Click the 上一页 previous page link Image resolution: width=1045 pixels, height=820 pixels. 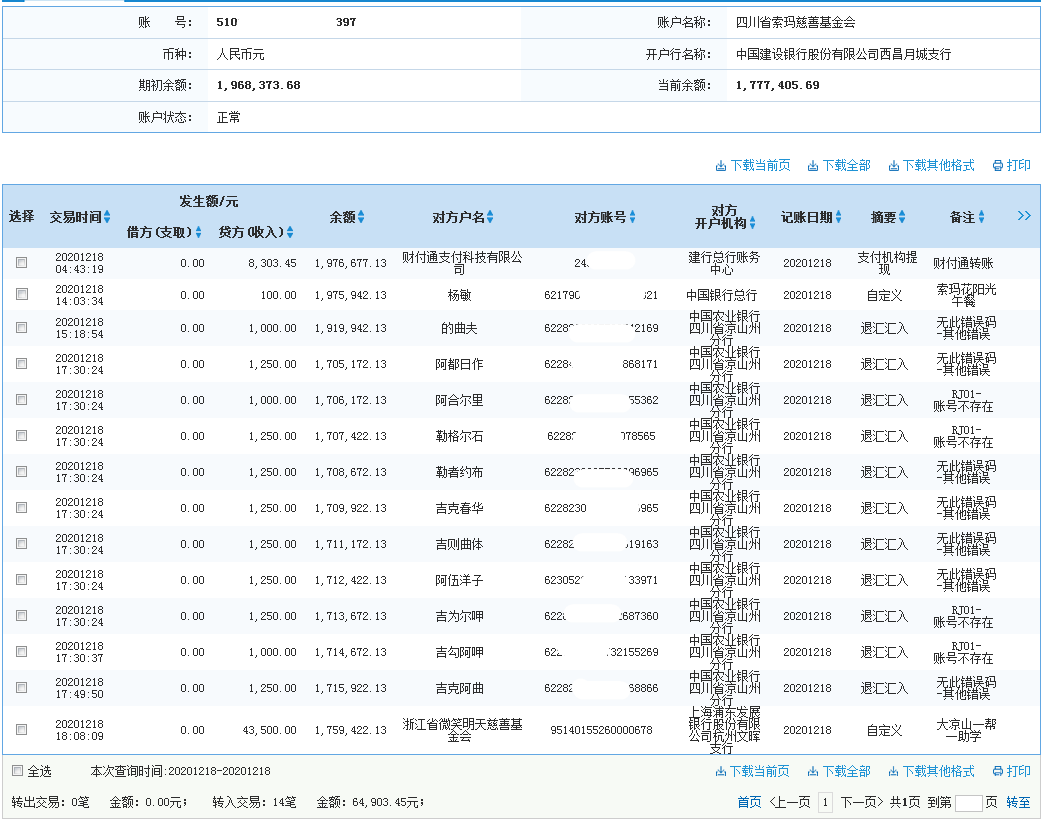[x=788, y=800]
